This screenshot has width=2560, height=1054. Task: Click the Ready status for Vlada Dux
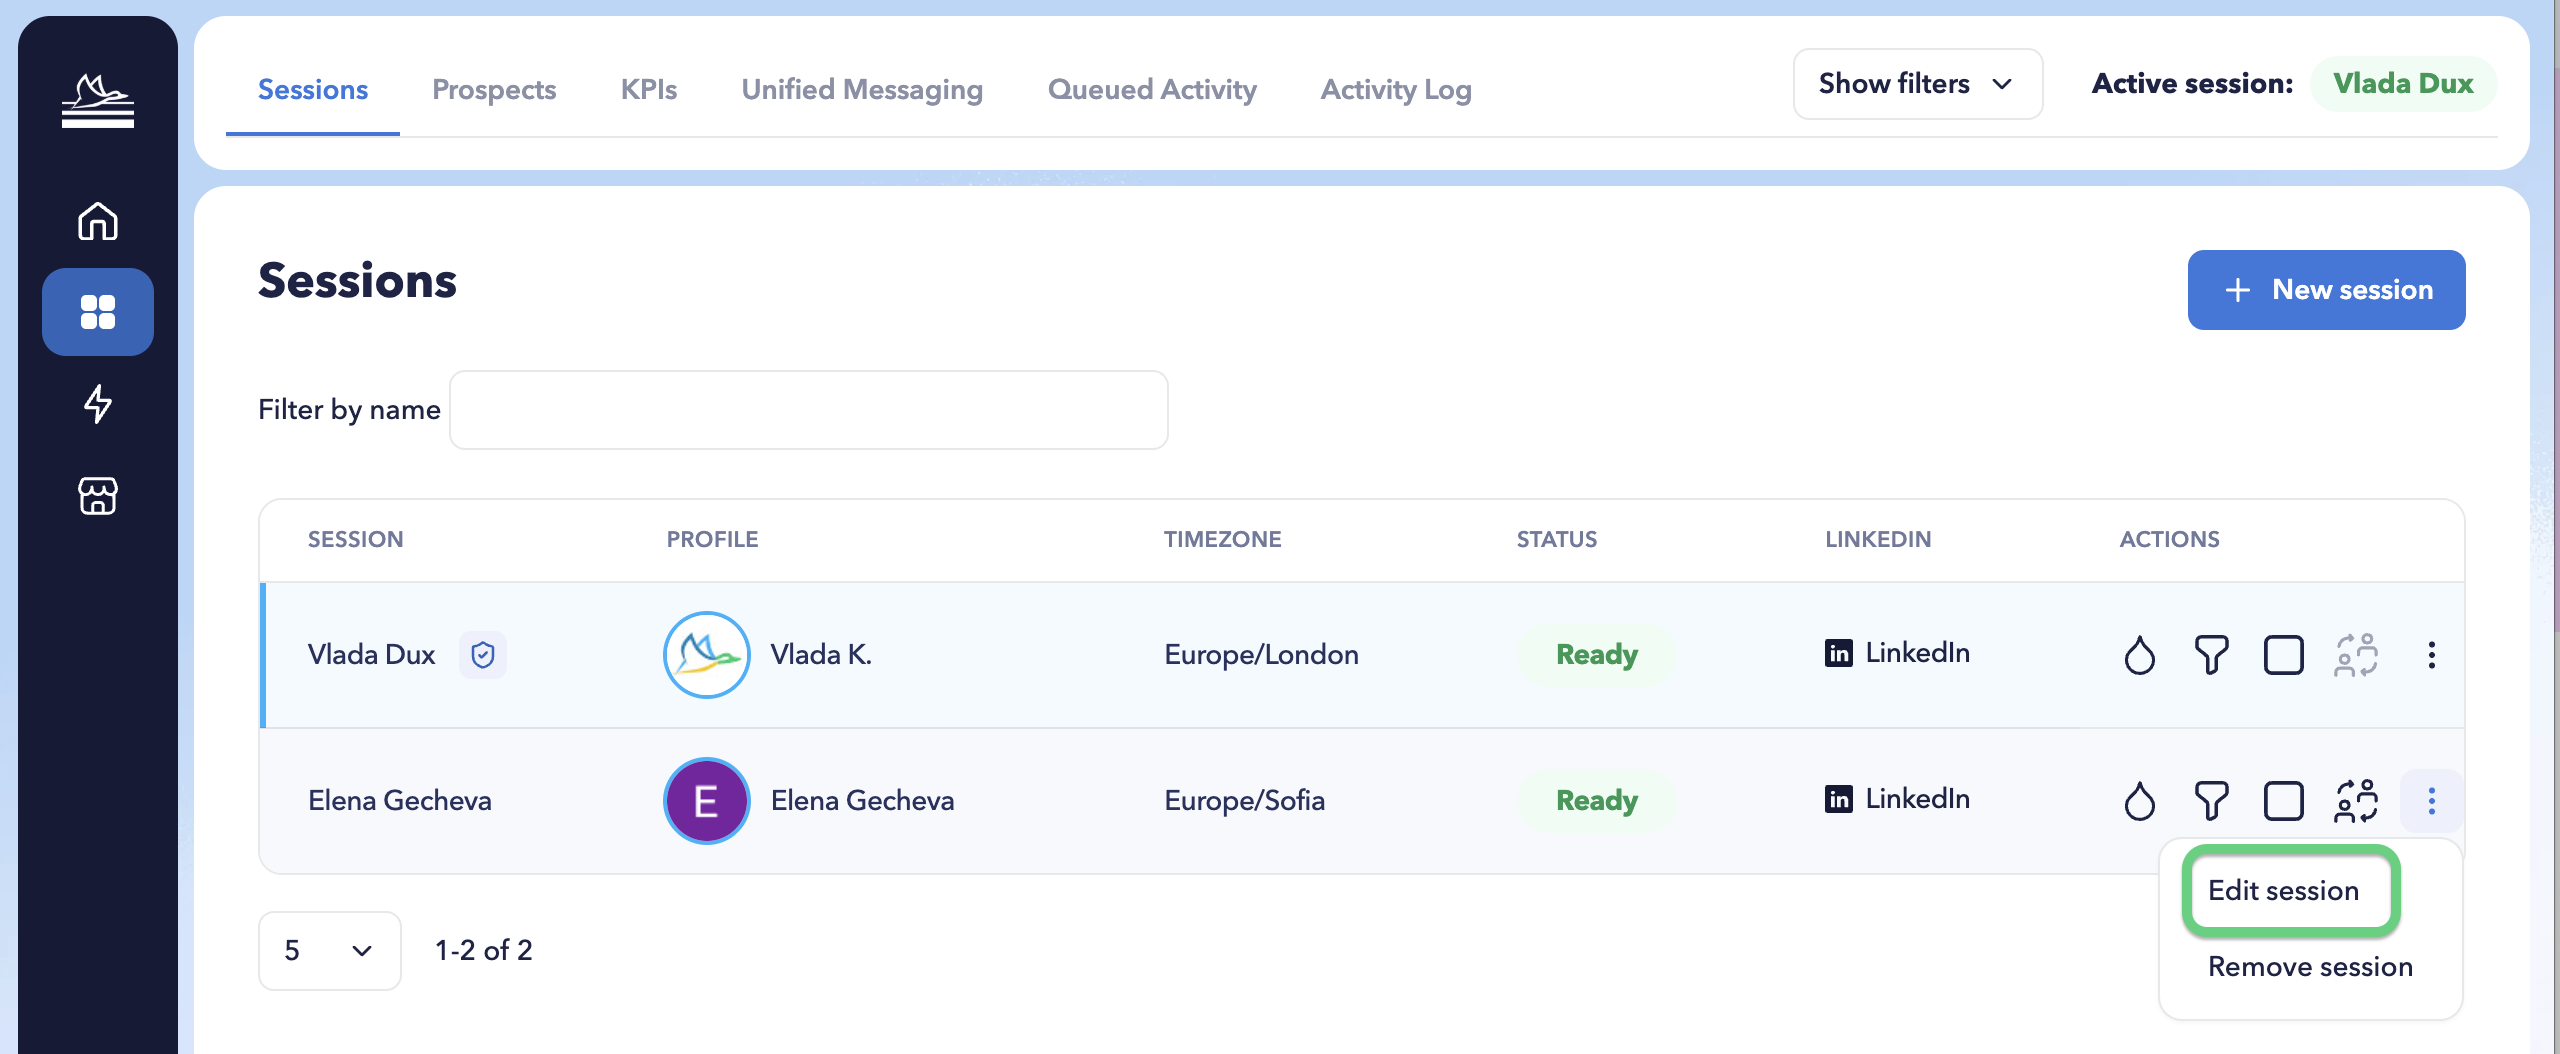(1597, 655)
